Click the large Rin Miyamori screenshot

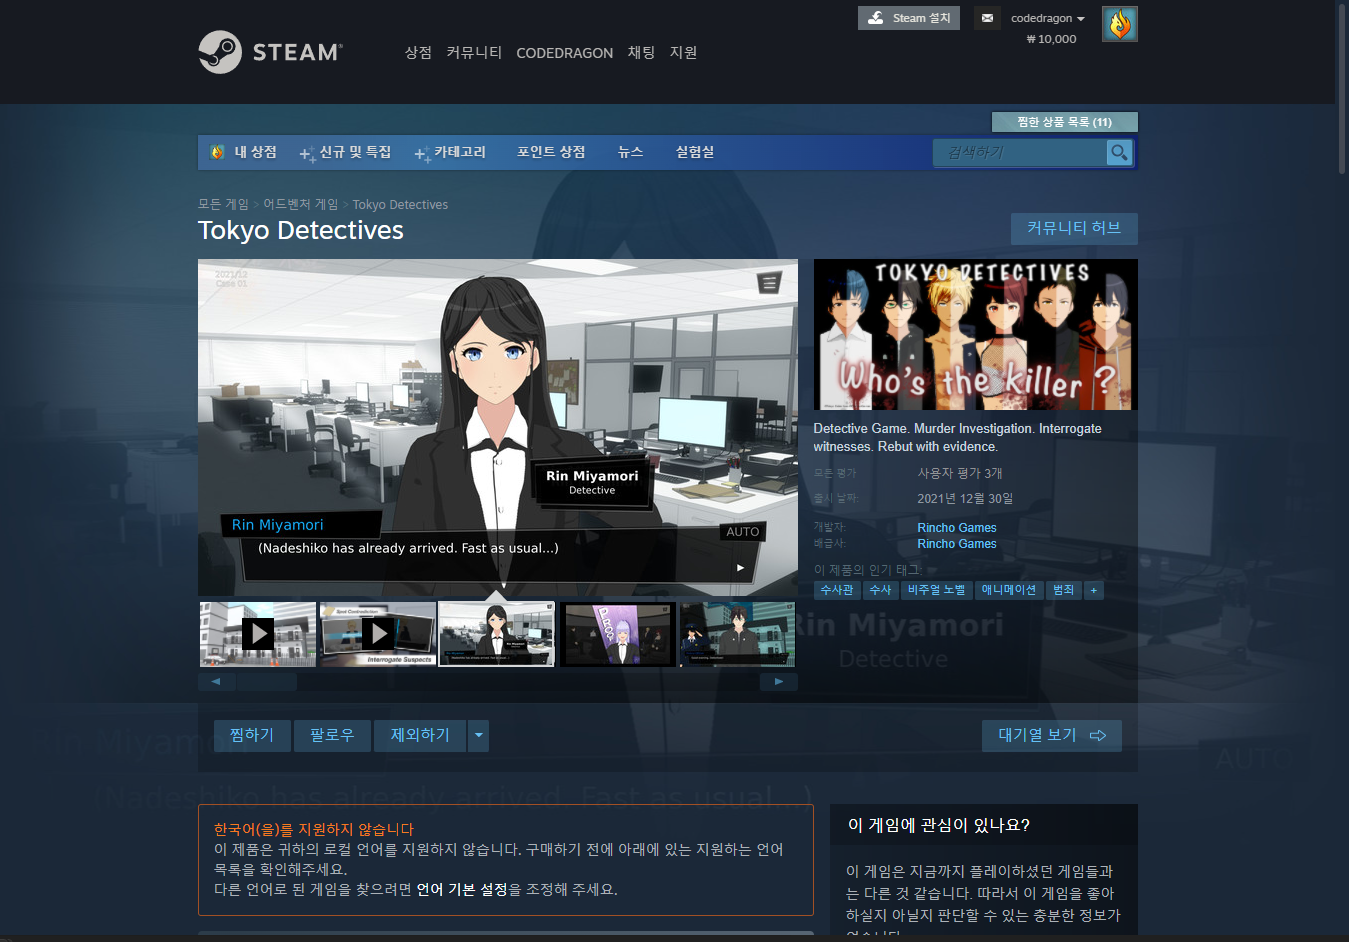coord(498,427)
